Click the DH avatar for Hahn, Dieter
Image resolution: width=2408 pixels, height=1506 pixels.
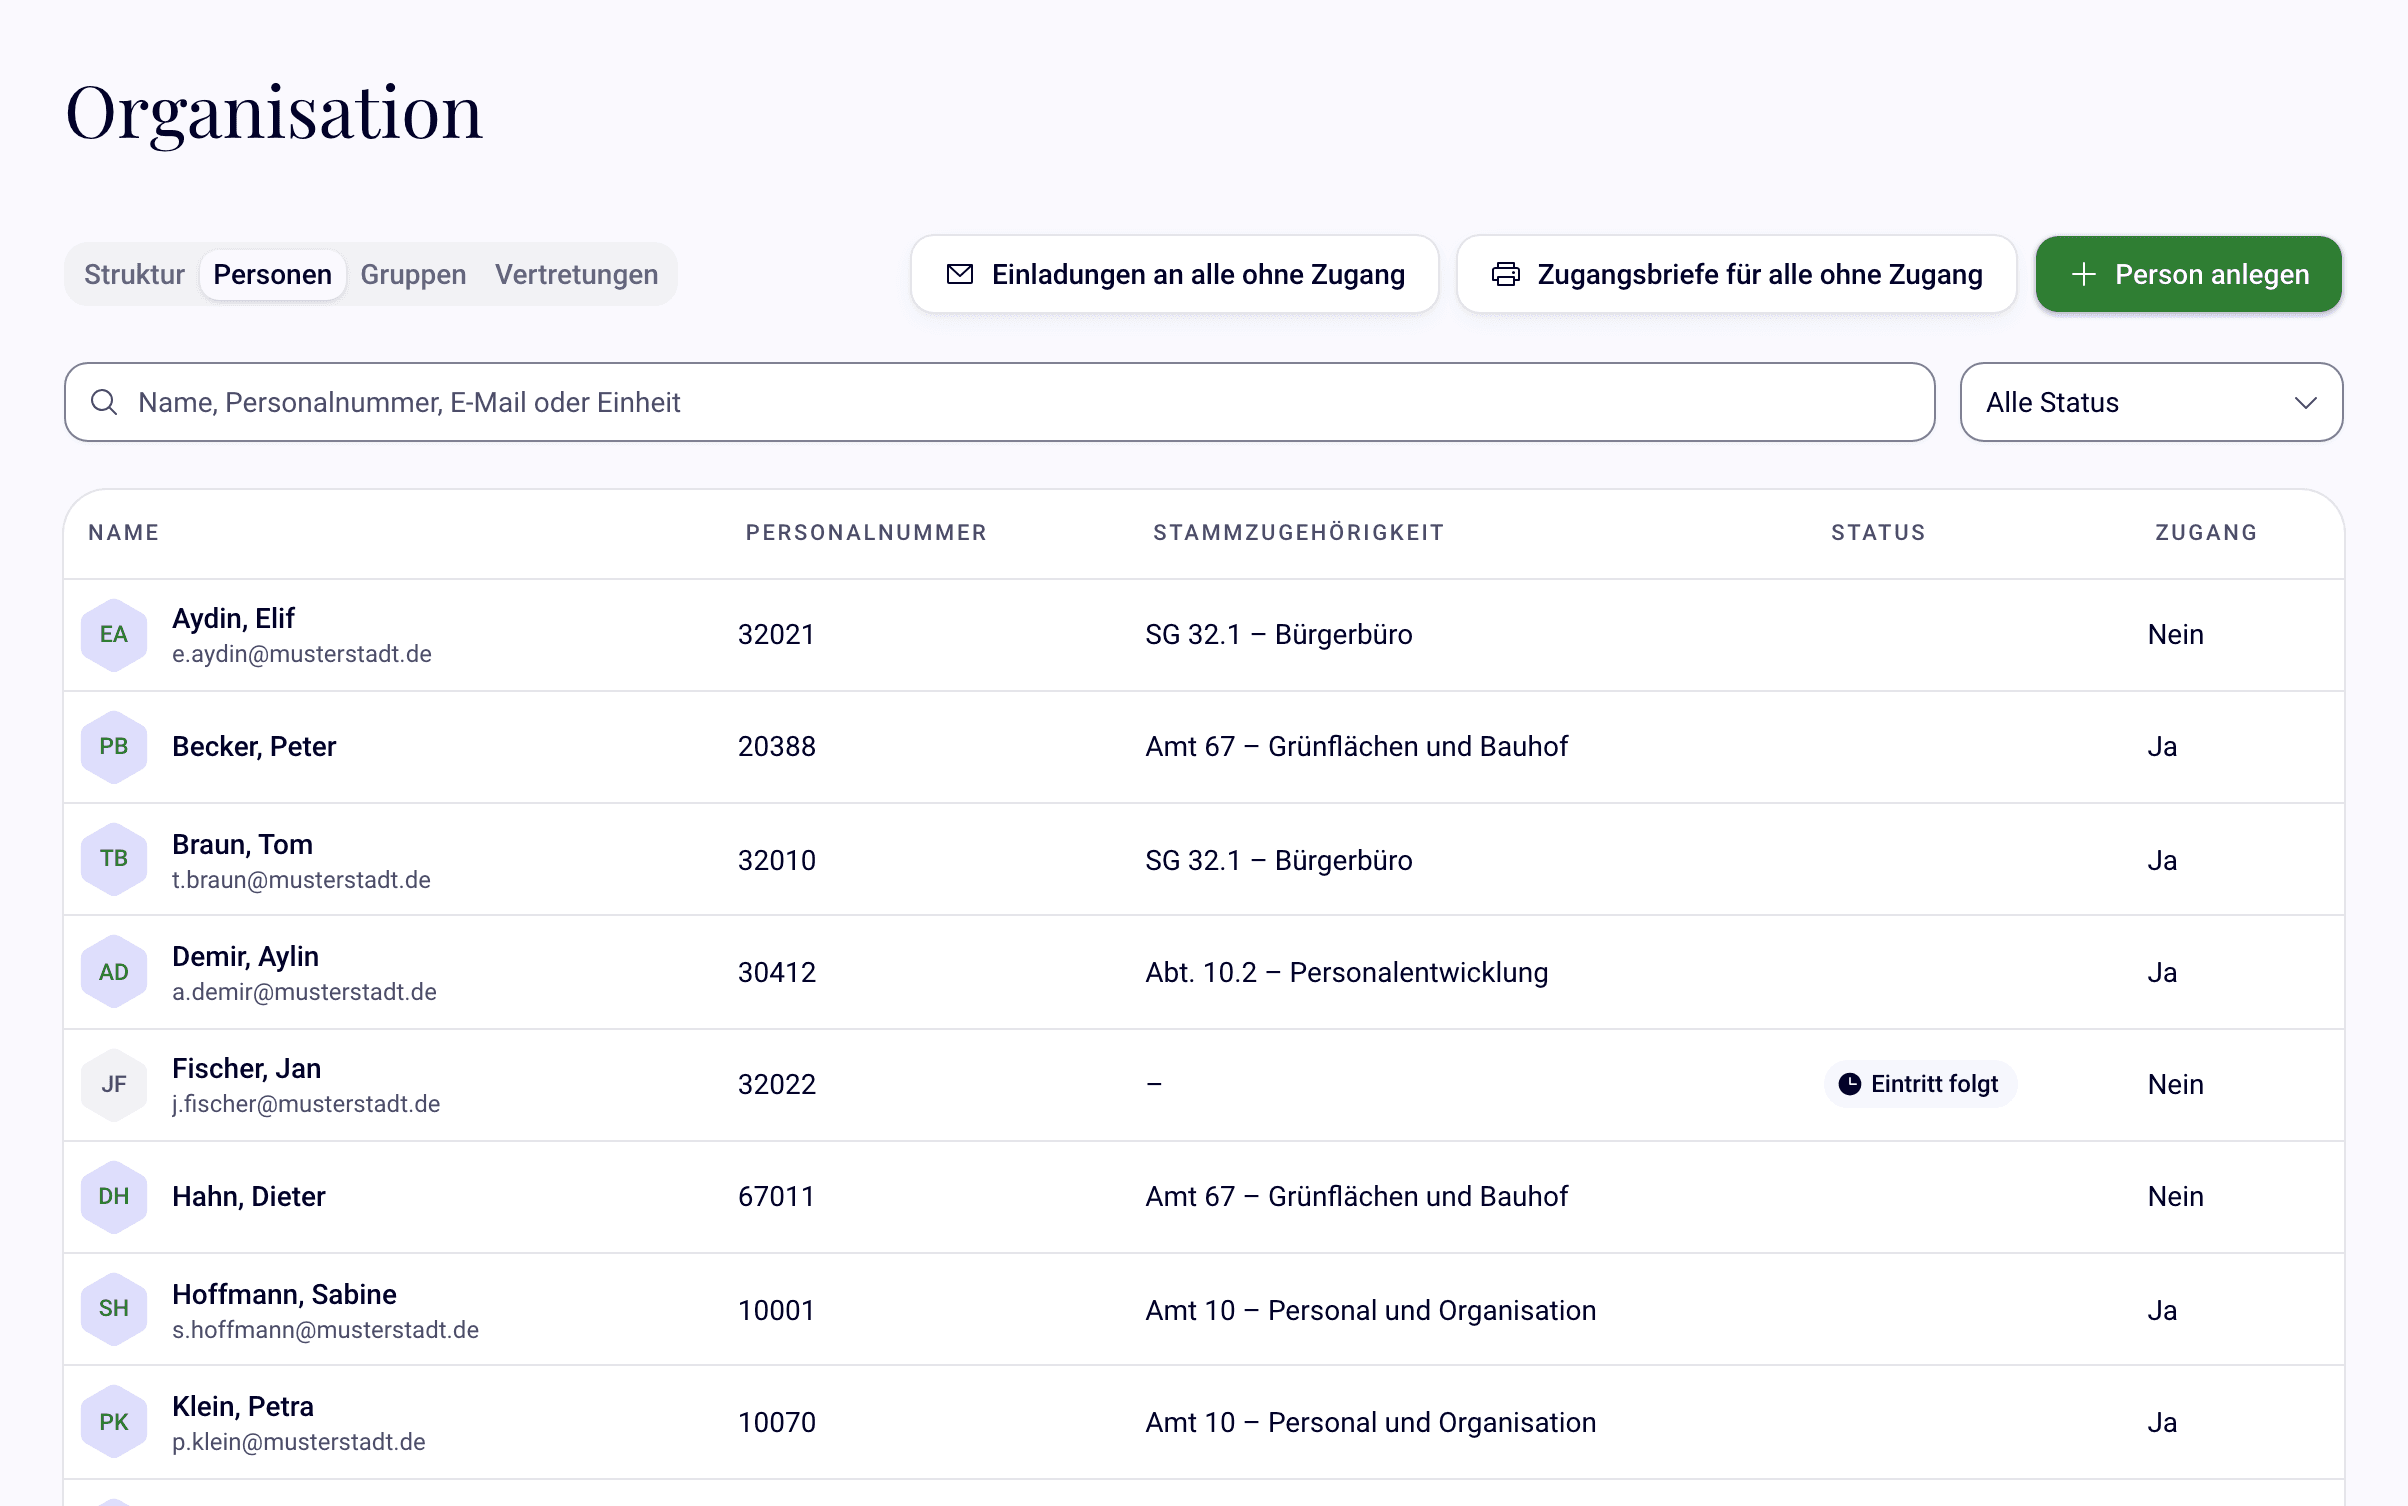click(114, 1196)
